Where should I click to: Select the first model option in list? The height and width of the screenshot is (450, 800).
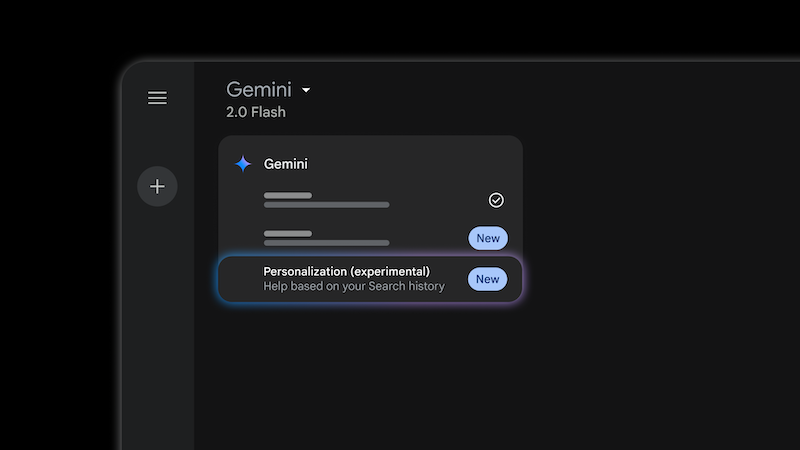pos(370,200)
